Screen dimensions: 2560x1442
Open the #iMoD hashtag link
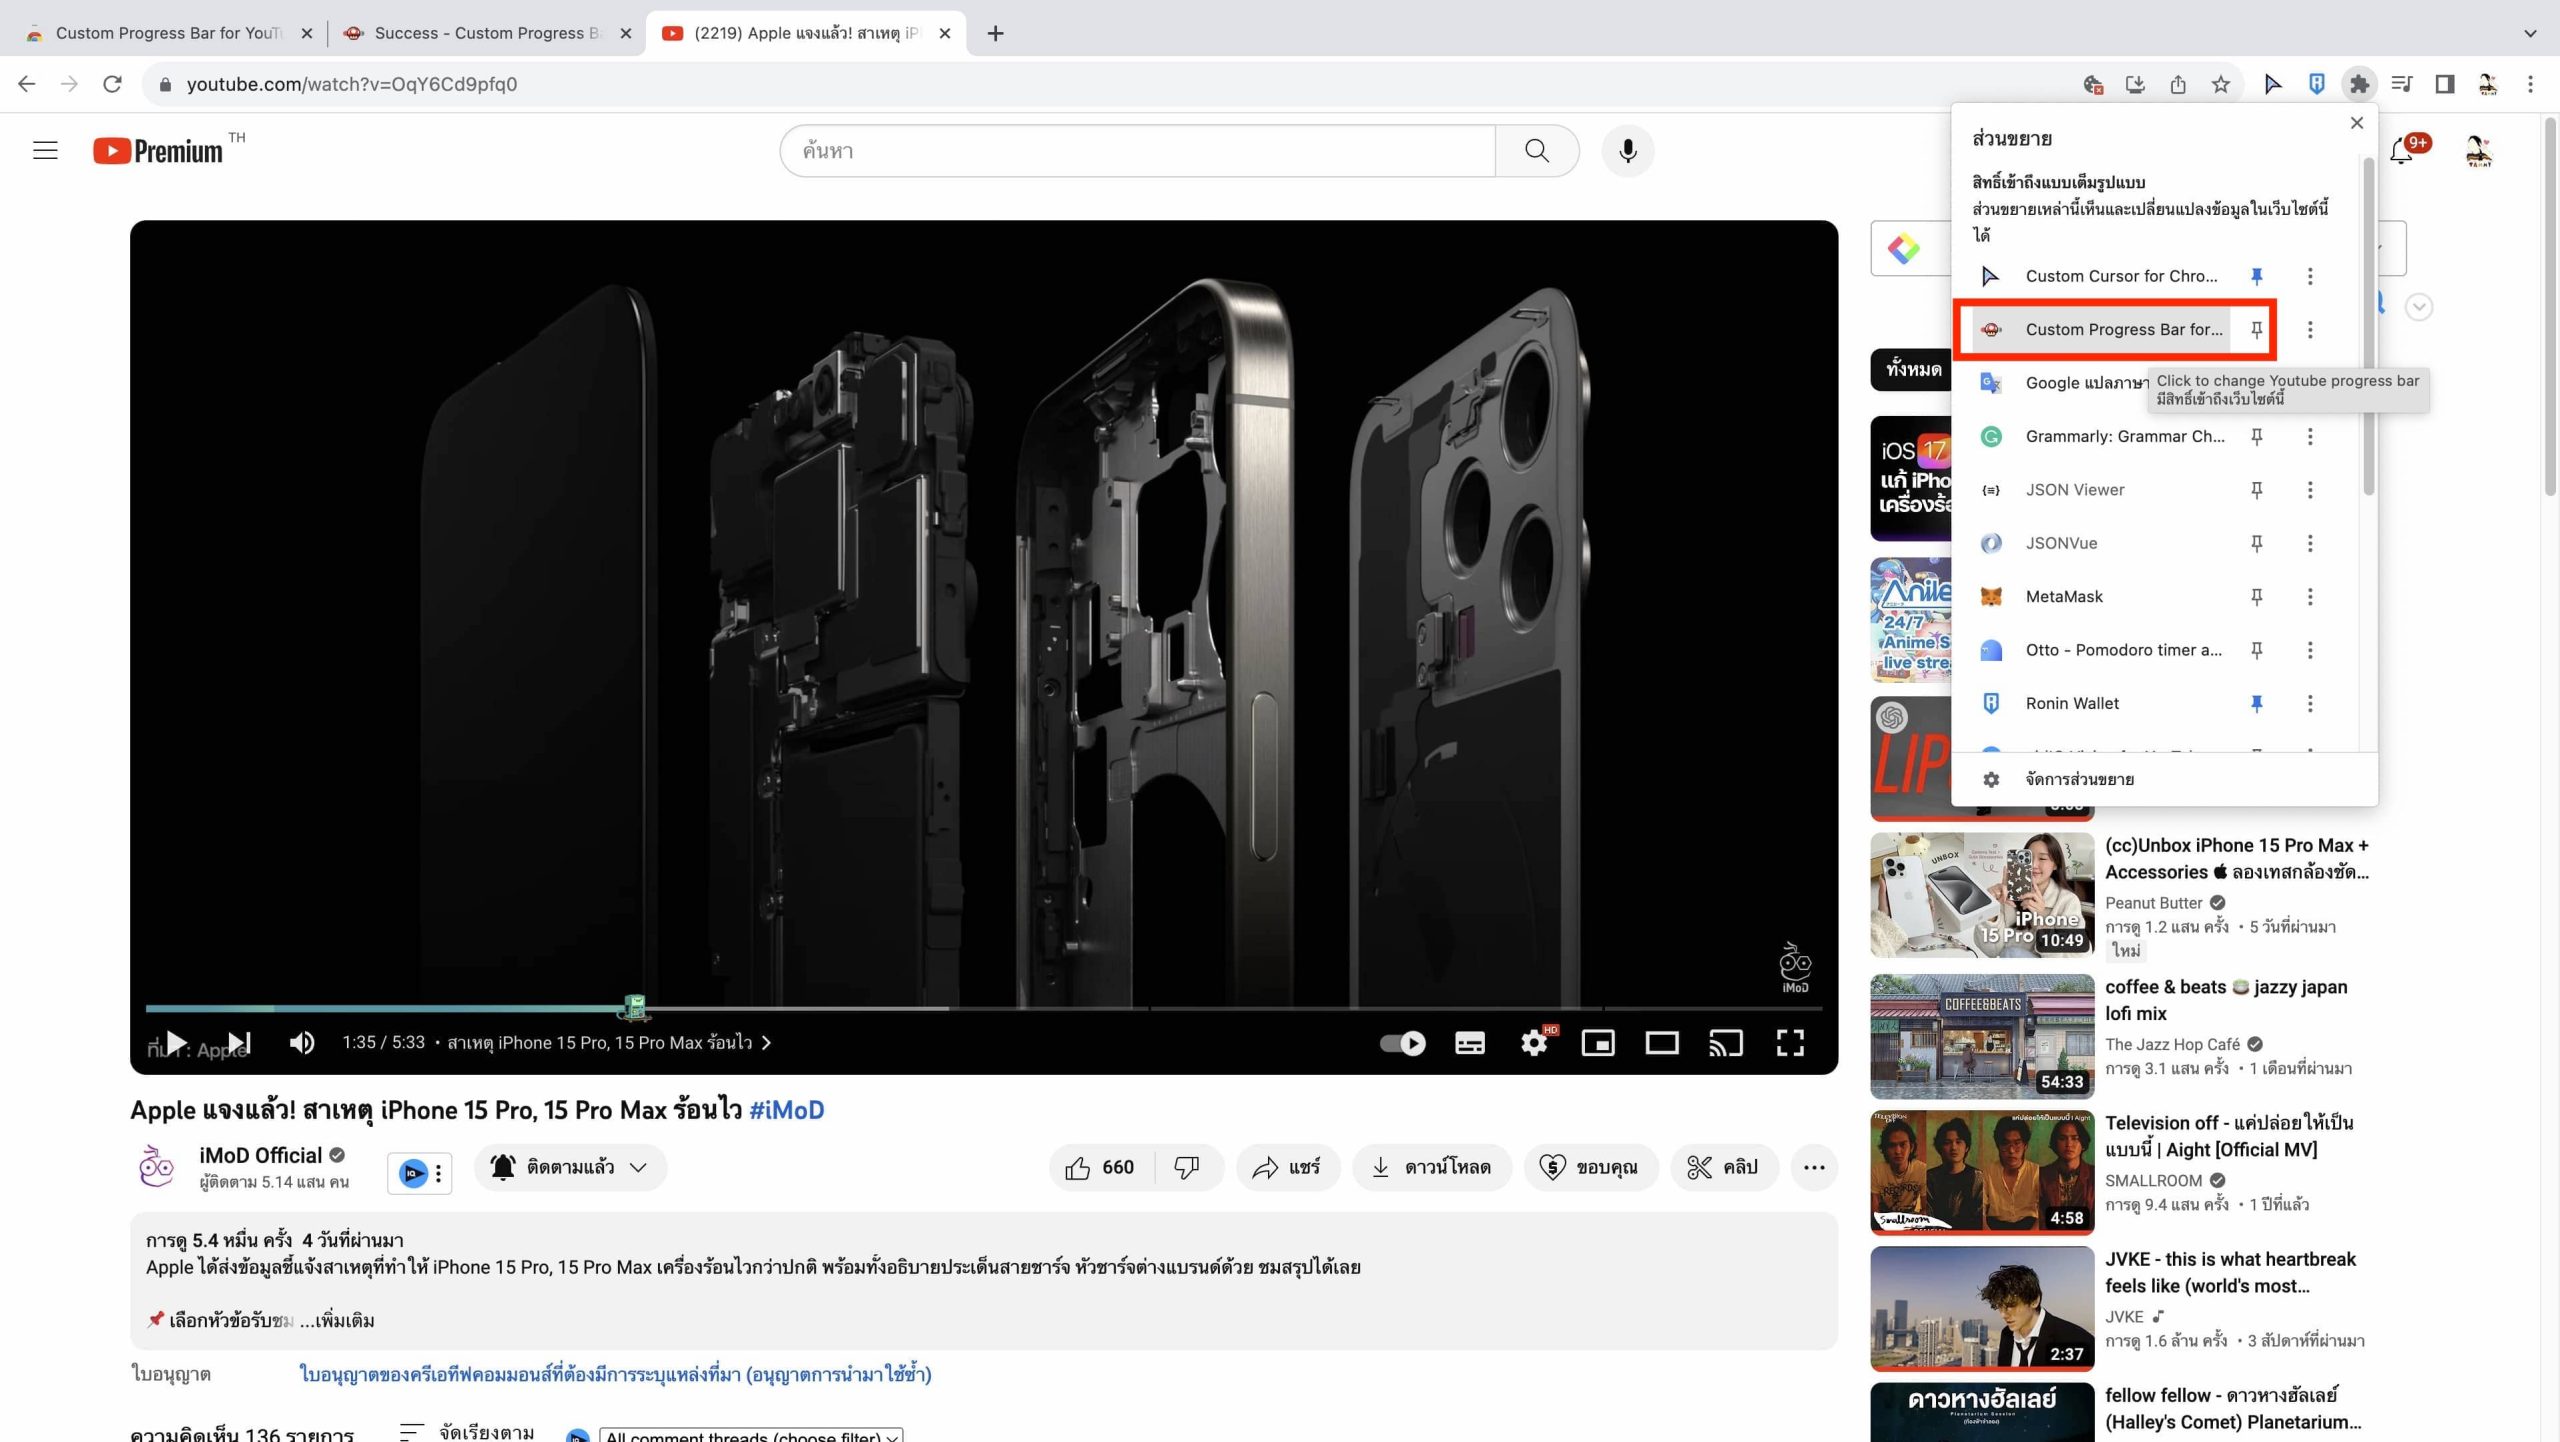786,1110
